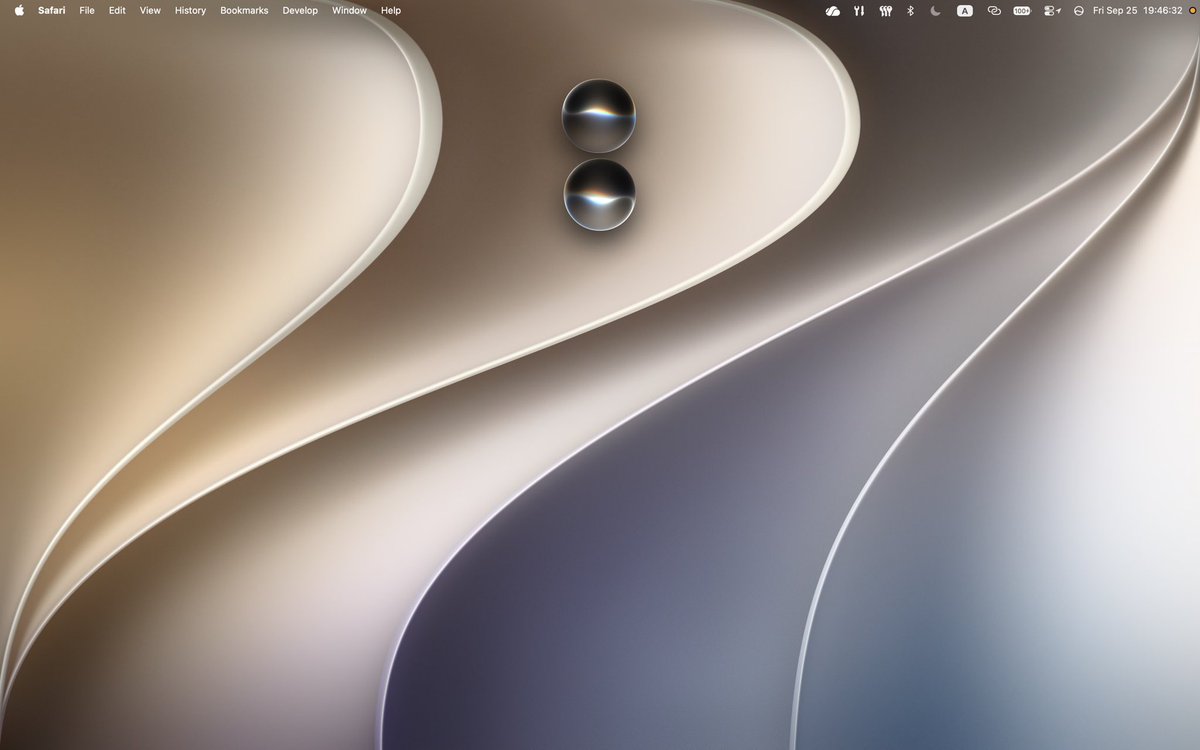This screenshot has height=750, width=1200.
Task: Open the Focus moon menu
Action: (x=936, y=10)
